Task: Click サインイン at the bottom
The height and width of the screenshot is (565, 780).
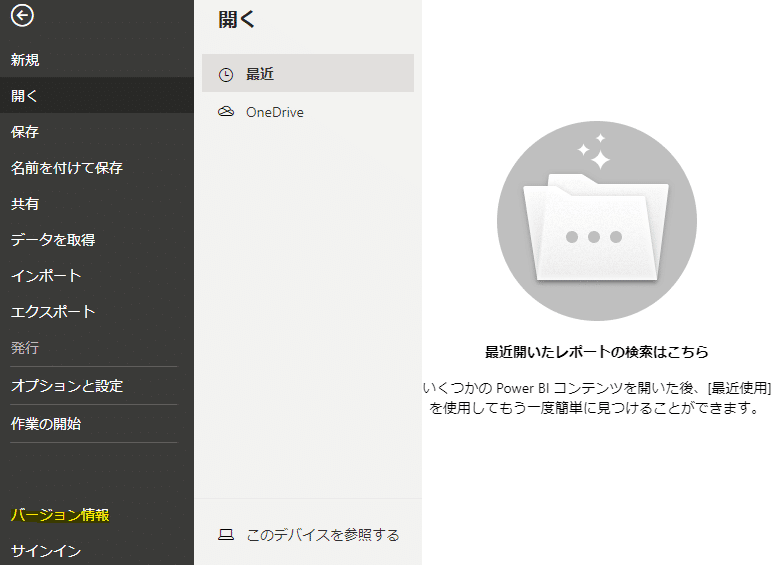Action: [97, 550]
